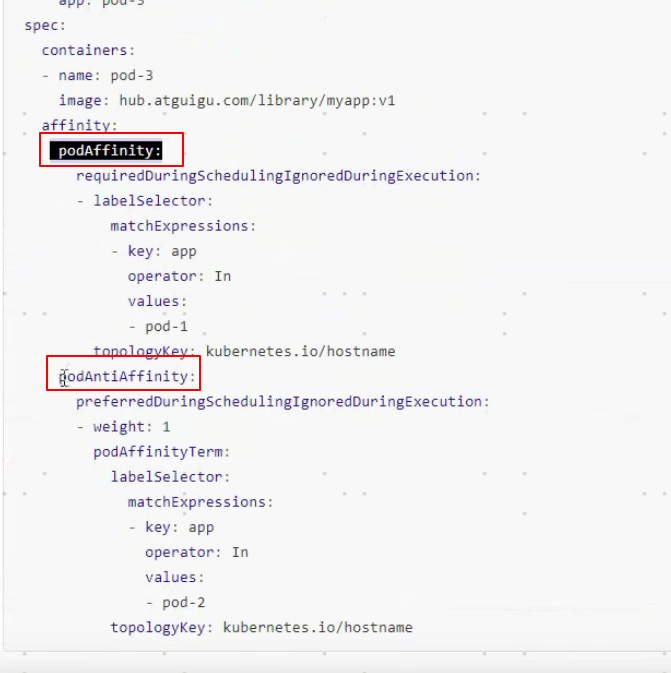The width and height of the screenshot is (671, 673).
Task: Click the value pod-2
Action: (x=184, y=603)
